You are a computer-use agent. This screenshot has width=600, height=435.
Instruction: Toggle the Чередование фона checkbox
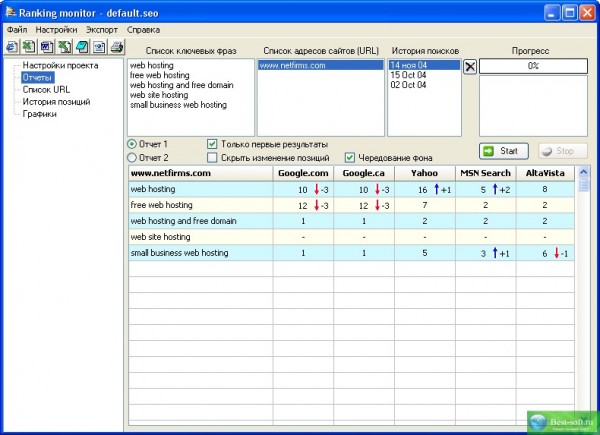tap(350, 157)
